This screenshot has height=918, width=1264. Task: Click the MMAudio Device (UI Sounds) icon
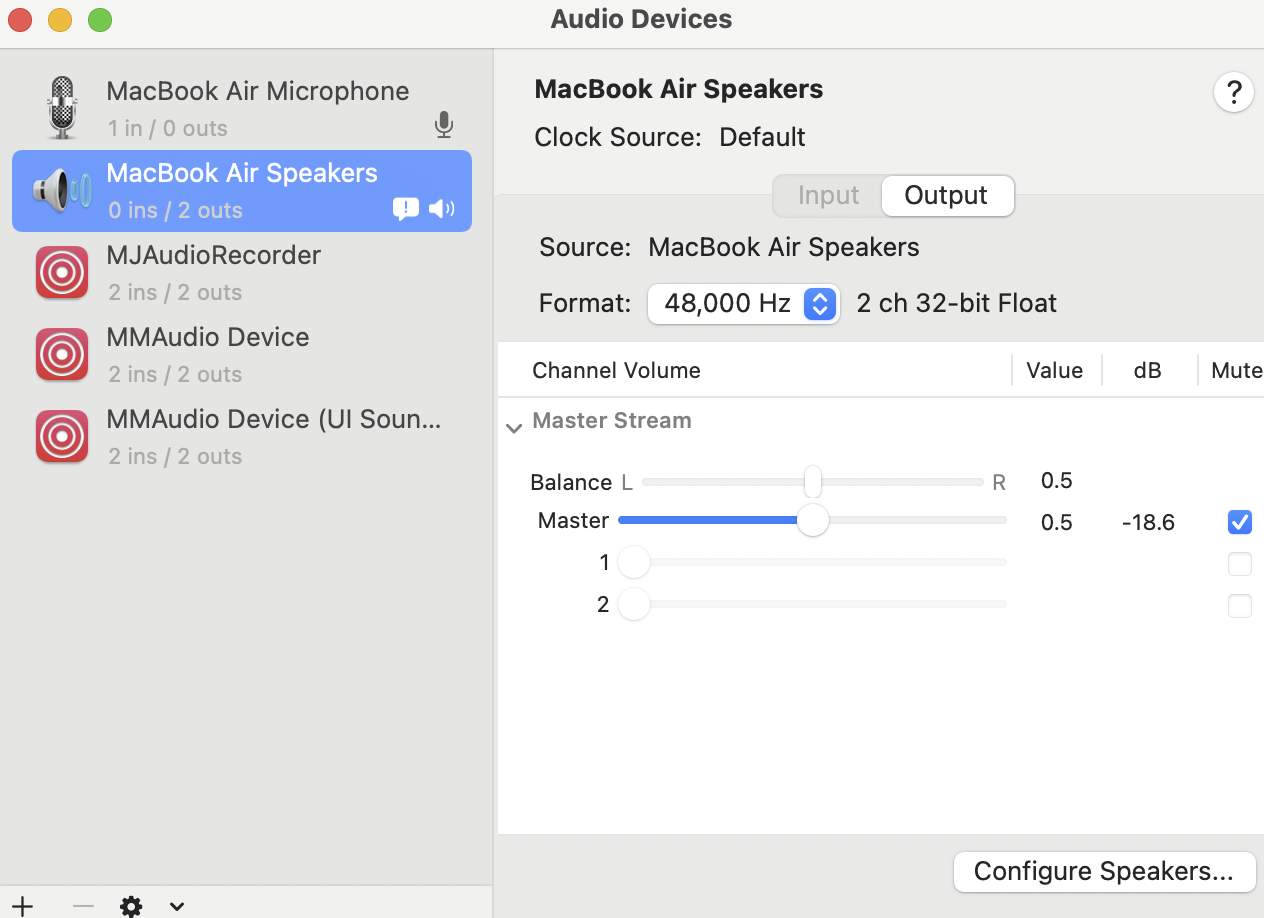(62, 436)
